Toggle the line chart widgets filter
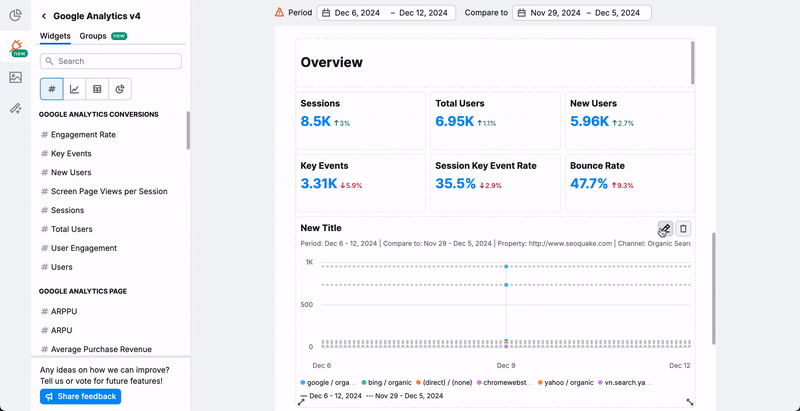 [74, 89]
